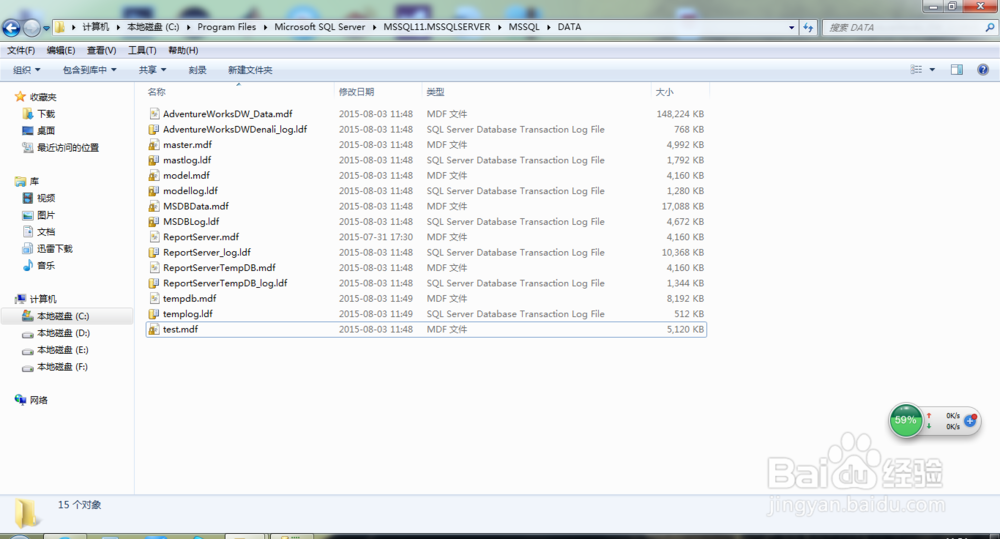Open the 包含到库中 dropdown
This screenshot has width=1000, height=539.
click(x=89, y=70)
